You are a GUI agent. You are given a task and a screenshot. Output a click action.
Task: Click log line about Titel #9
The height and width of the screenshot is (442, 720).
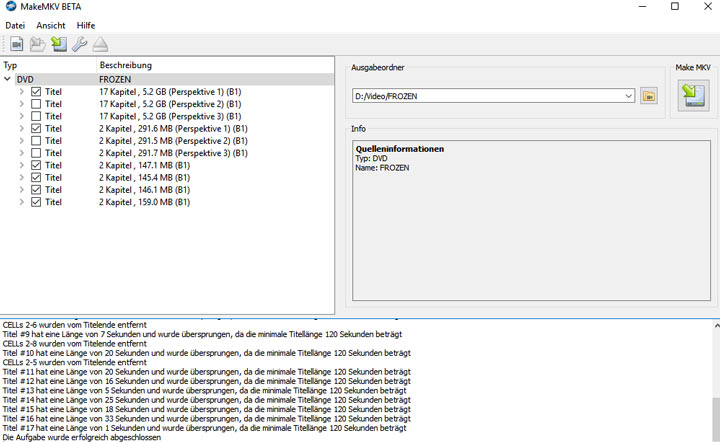coord(202,334)
